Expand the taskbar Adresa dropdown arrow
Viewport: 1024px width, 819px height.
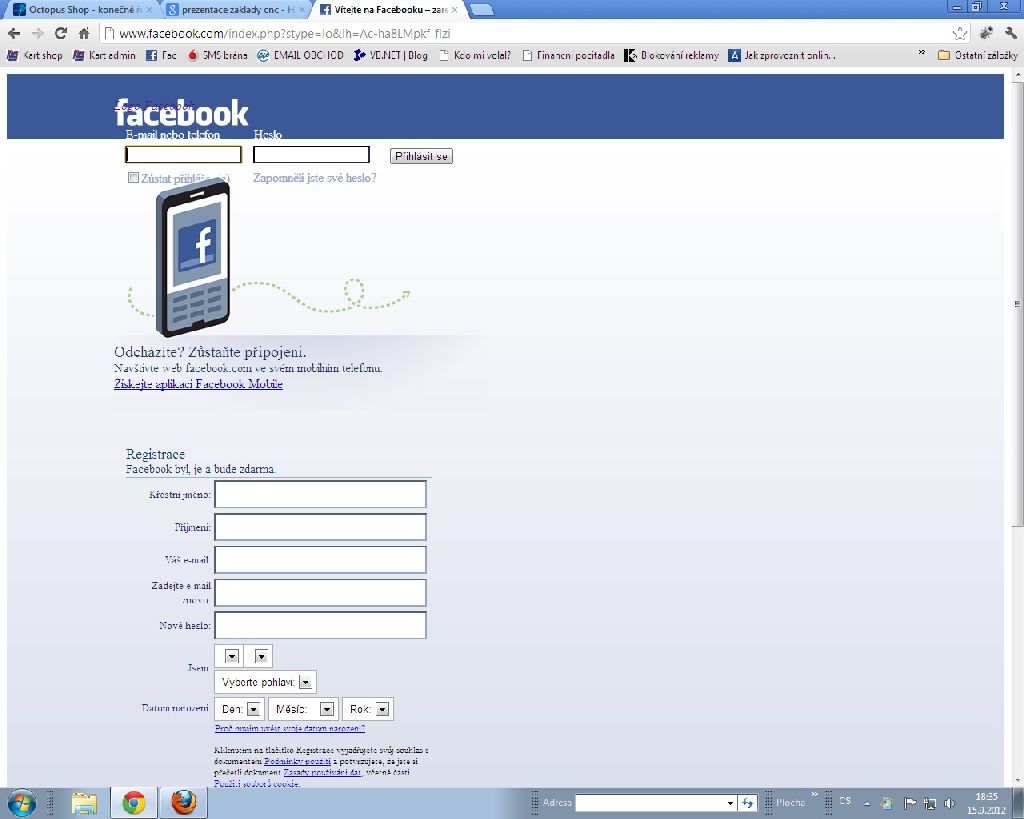[730, 803]
